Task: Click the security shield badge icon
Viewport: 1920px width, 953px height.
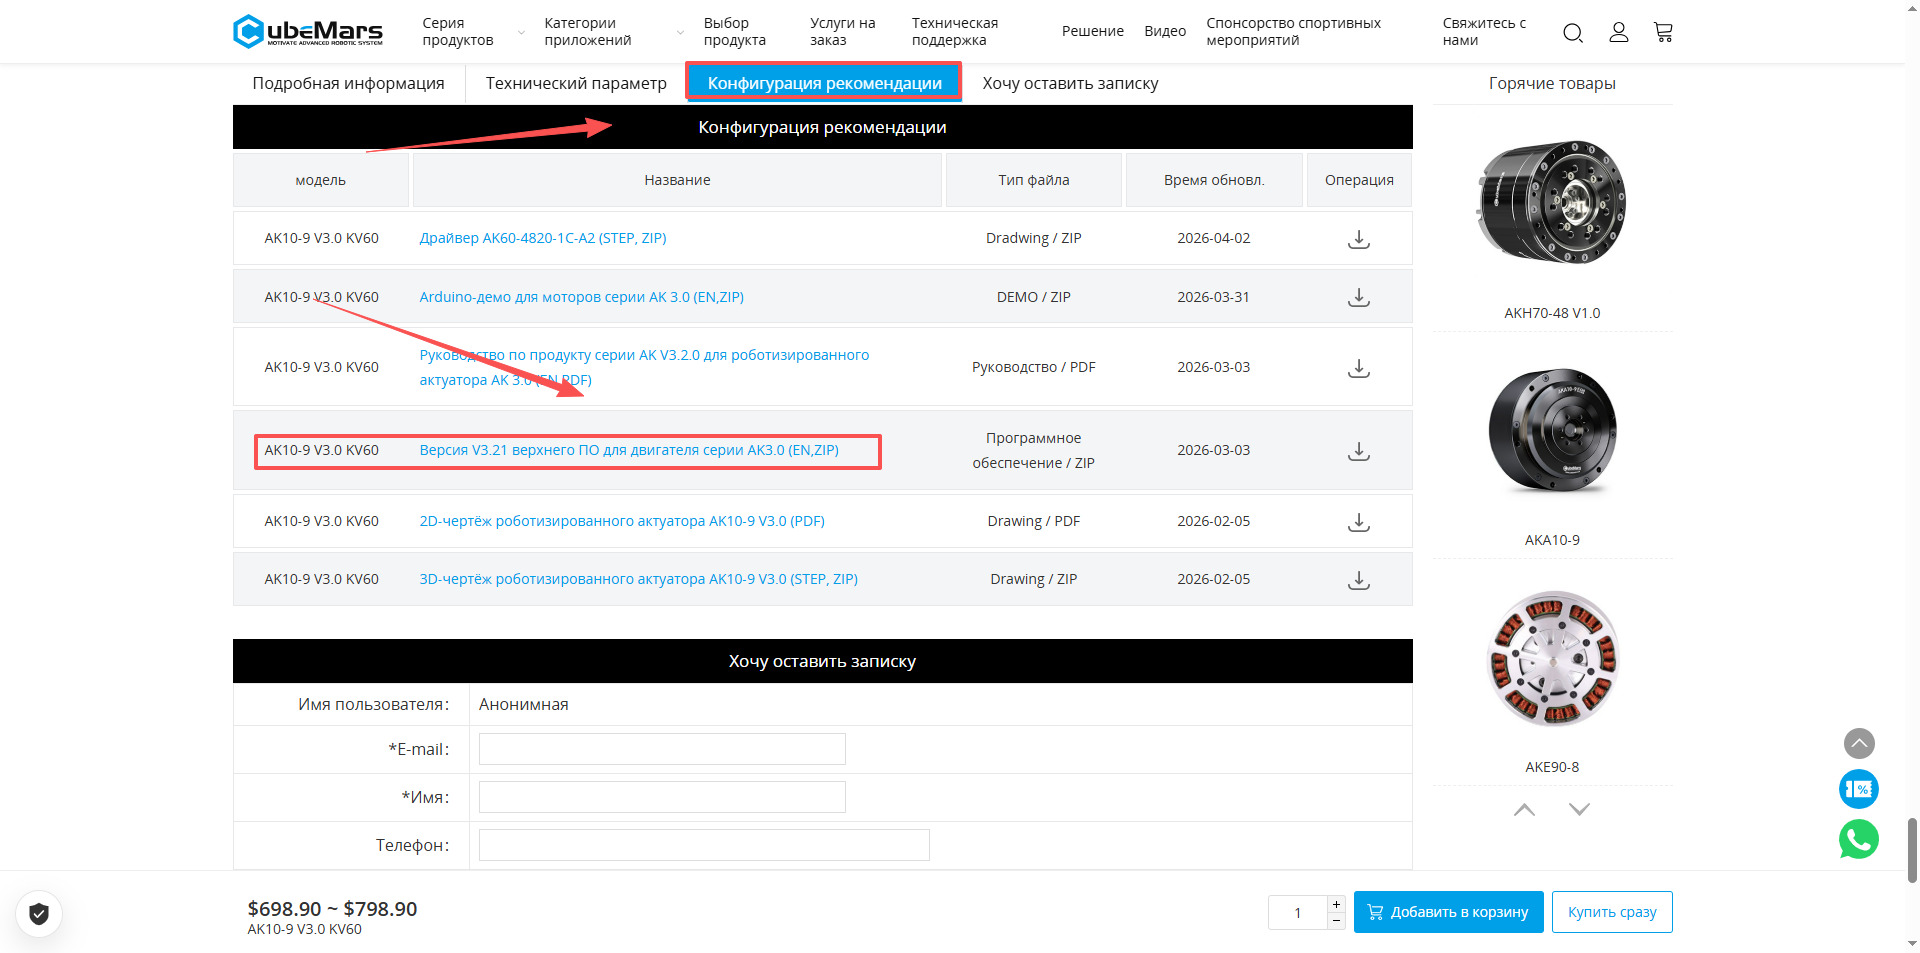Action: [x=39, y=913]
